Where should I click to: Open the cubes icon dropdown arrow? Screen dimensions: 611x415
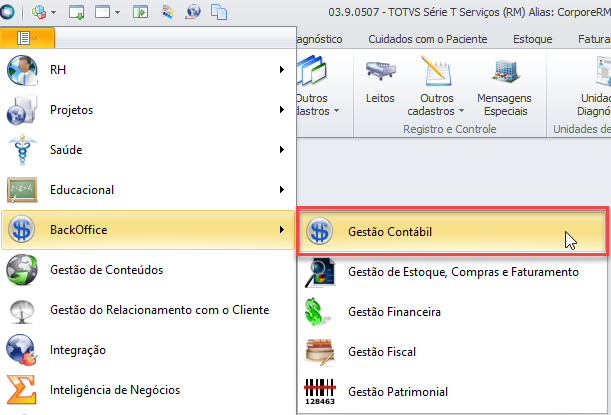point(54,12)
